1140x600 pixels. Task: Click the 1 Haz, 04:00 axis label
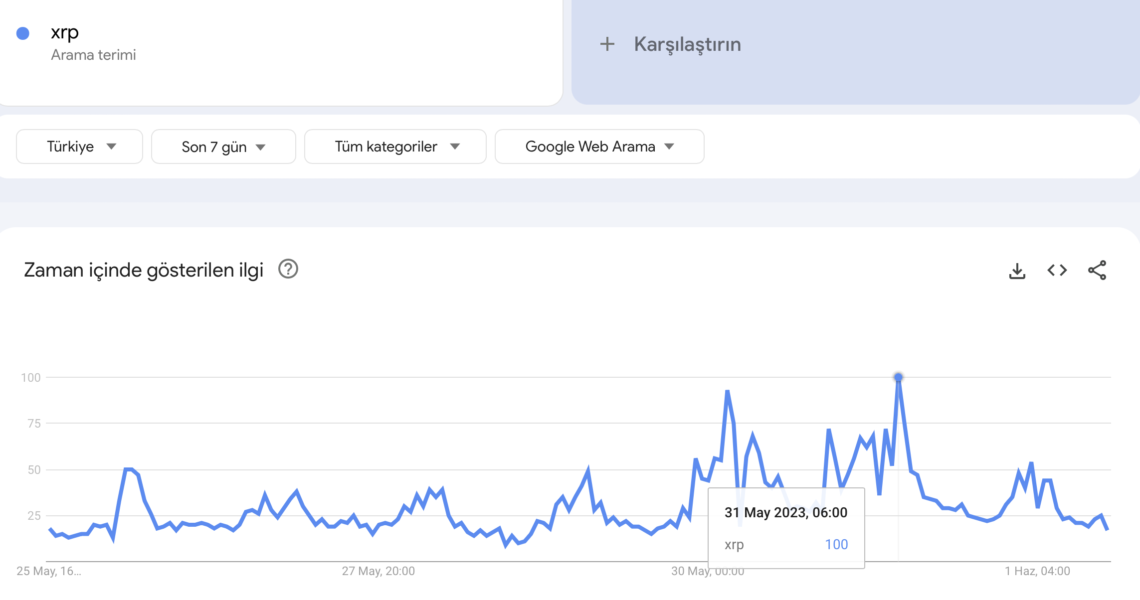(1037, 571)
